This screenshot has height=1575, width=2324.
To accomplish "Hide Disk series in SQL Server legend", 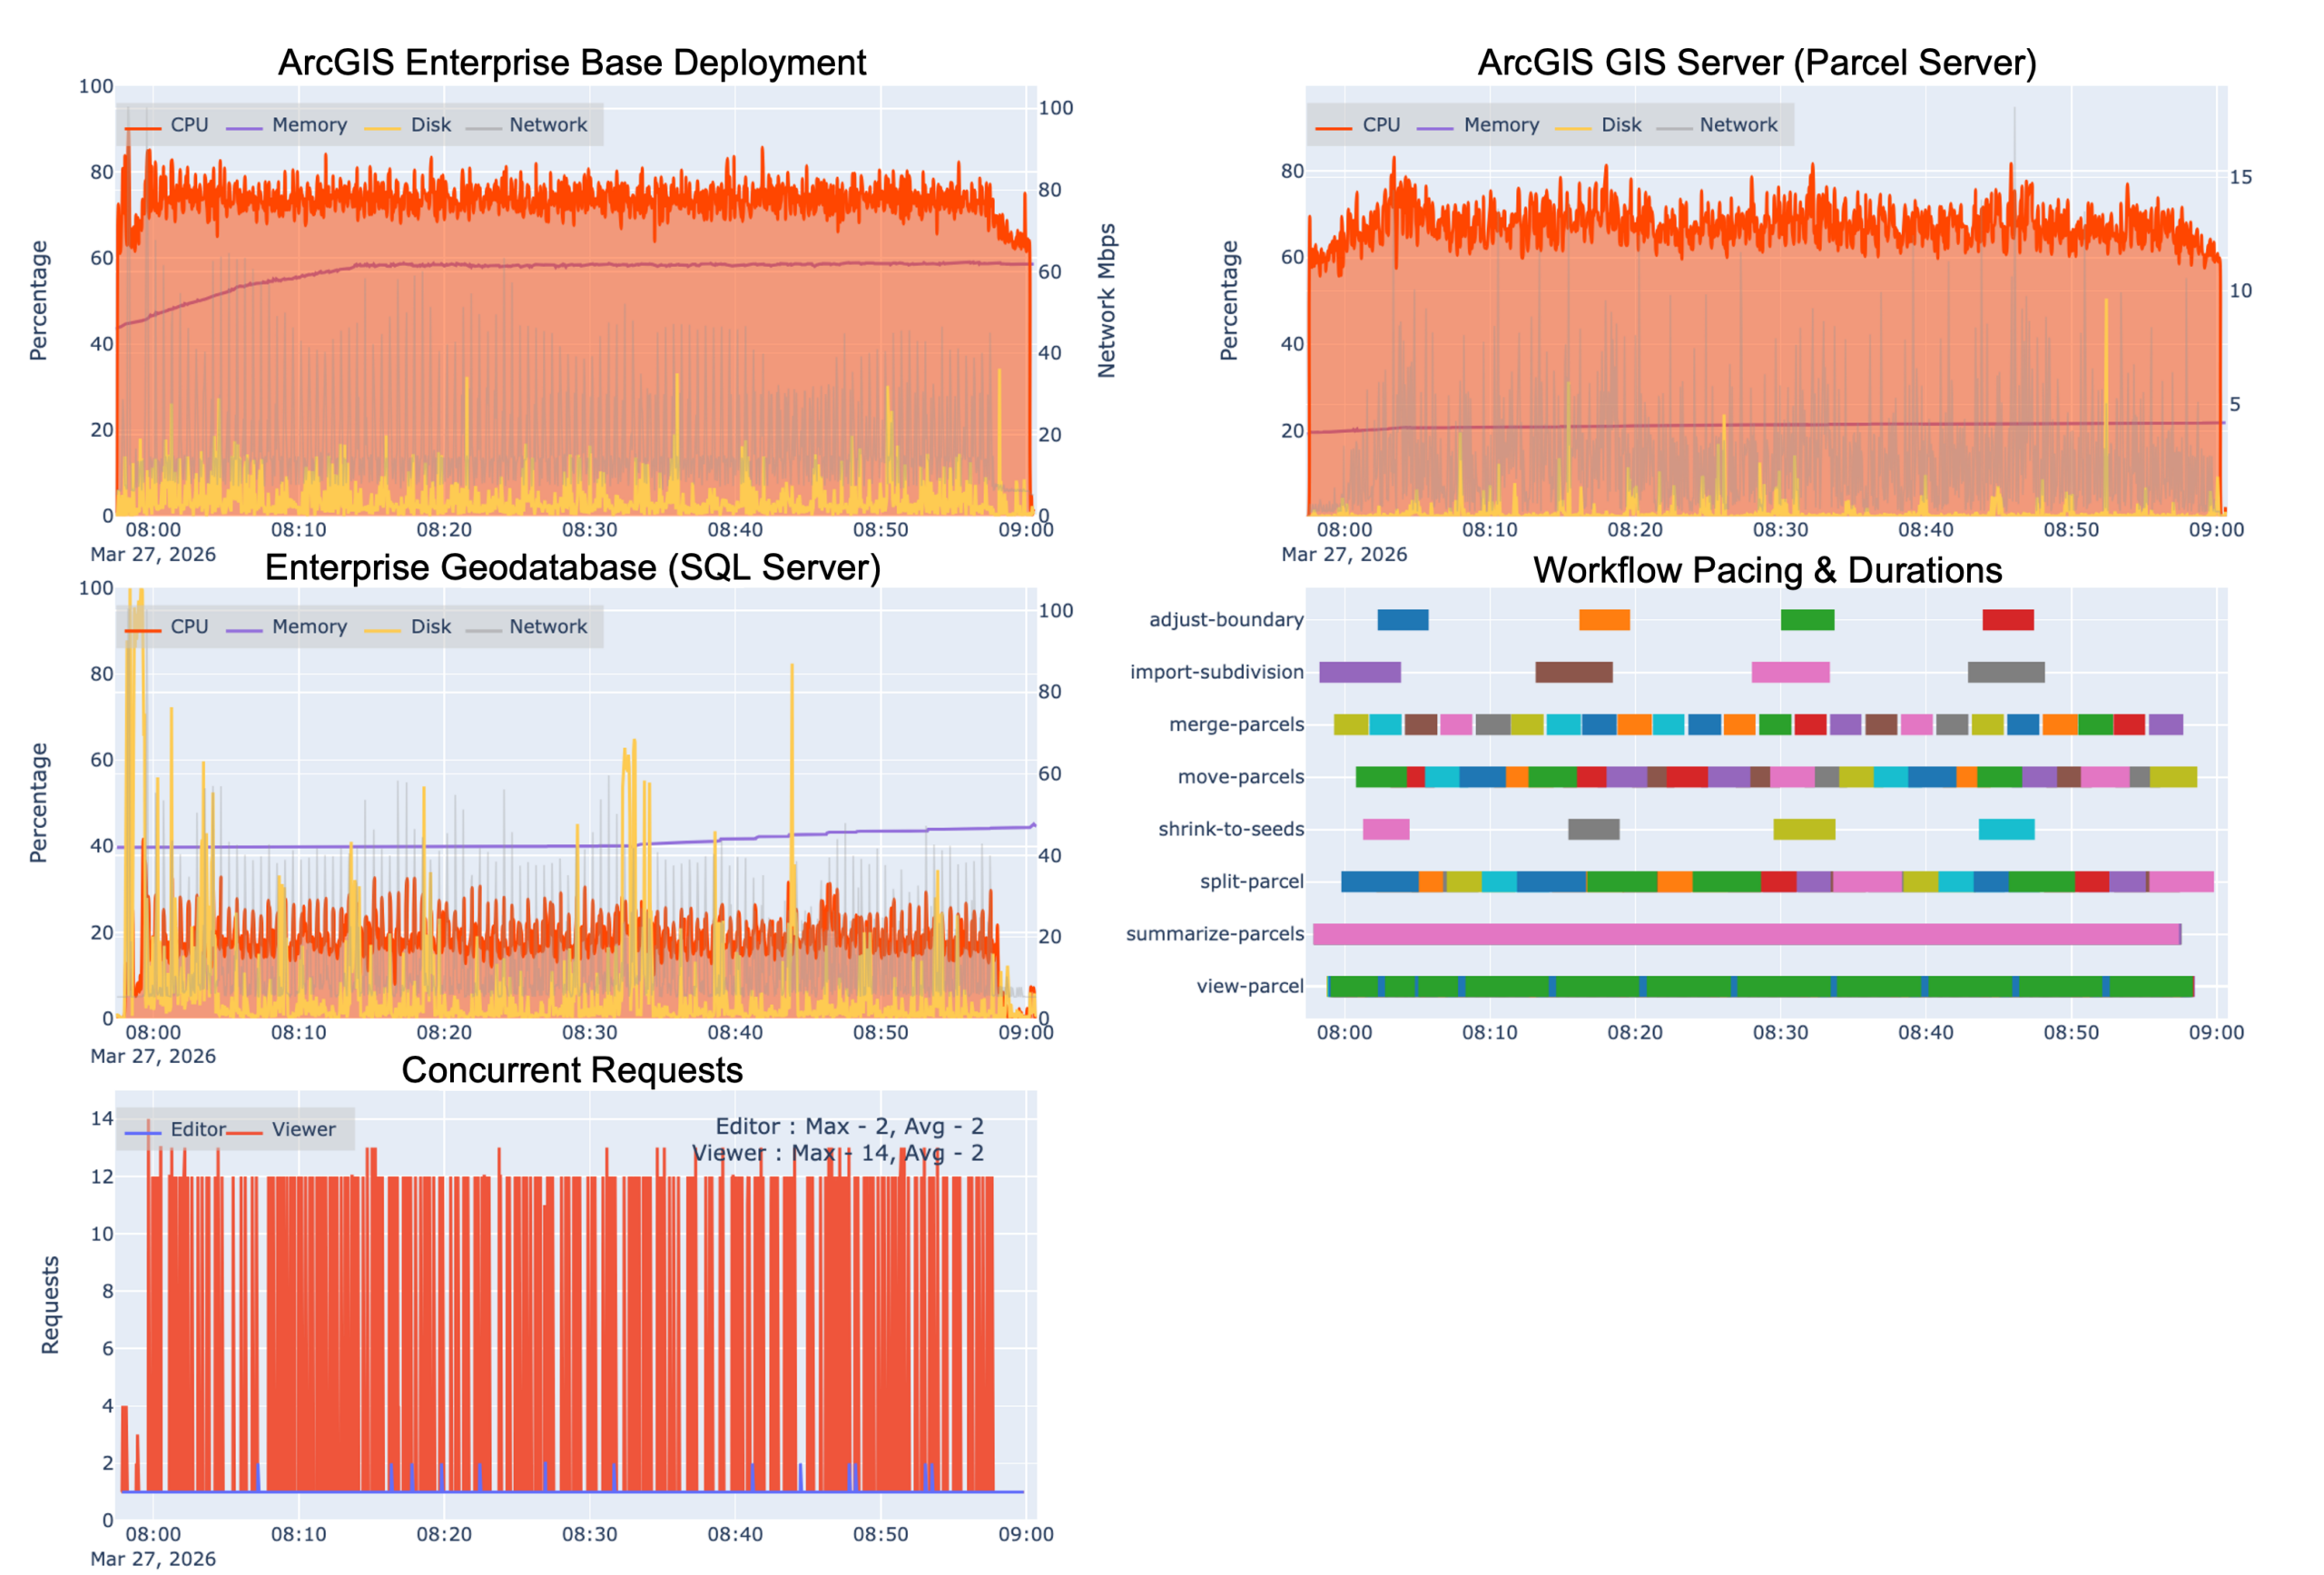I will pos(430,627).
